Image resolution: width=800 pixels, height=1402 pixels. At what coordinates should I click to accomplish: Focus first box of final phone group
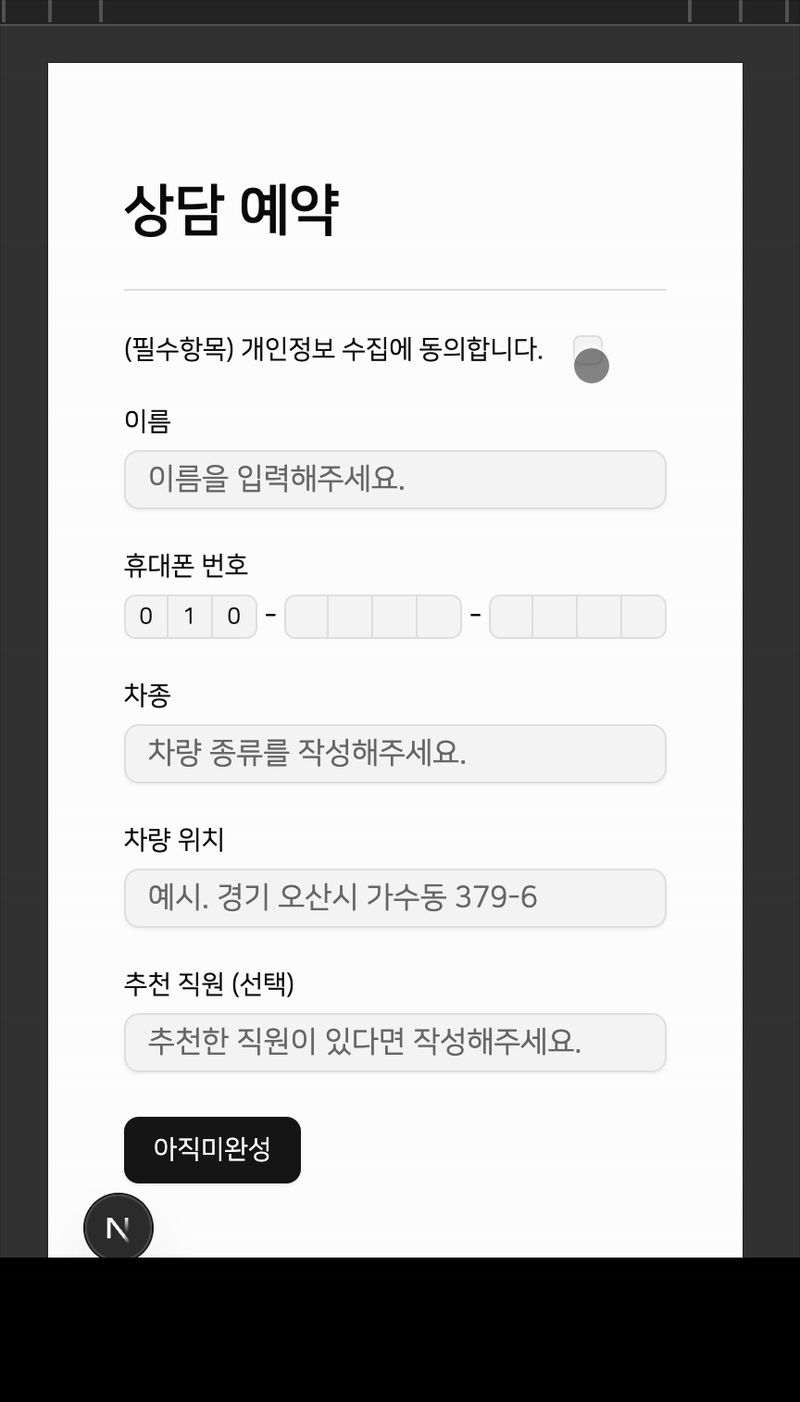(x=511, y=616)
